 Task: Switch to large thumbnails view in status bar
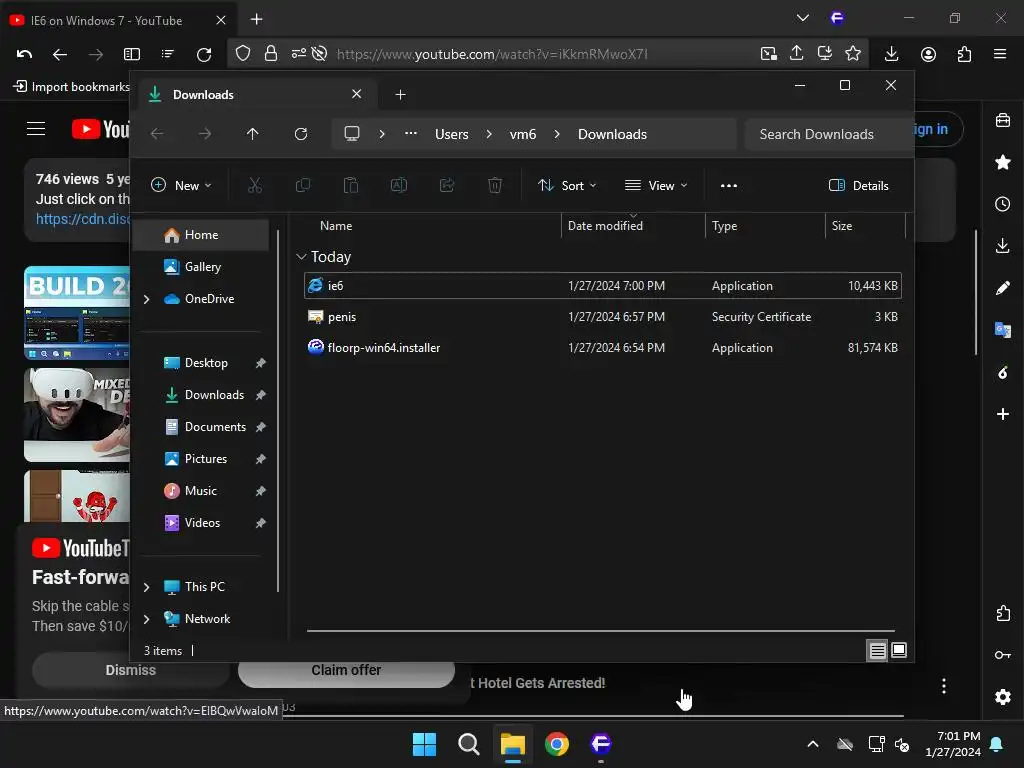click(x=899, y=650)
